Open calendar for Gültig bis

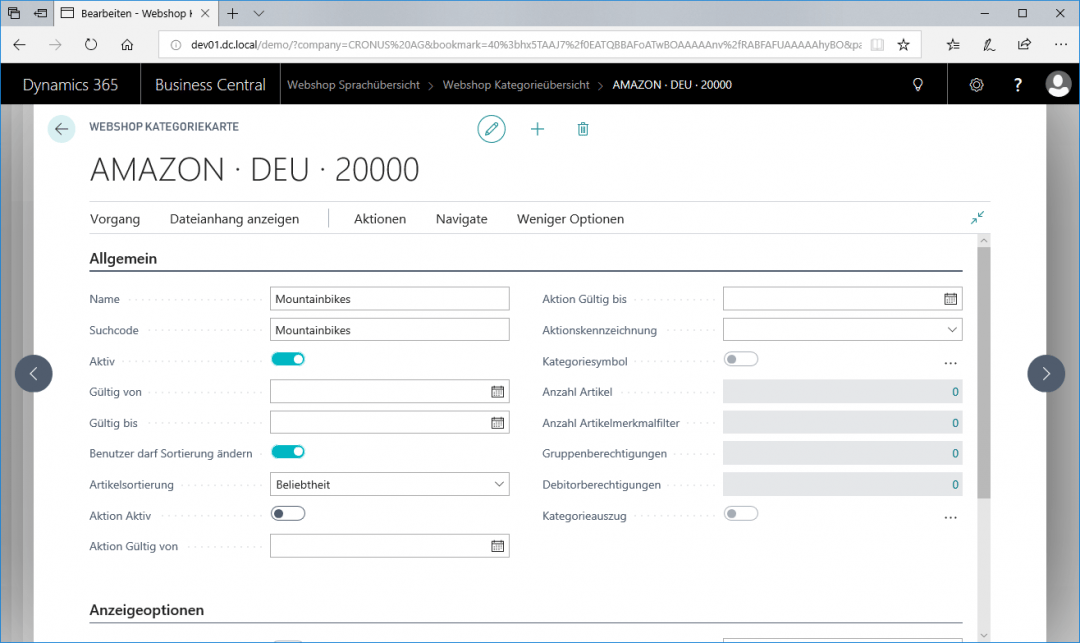pyautogui.click(x=497, y=423)
